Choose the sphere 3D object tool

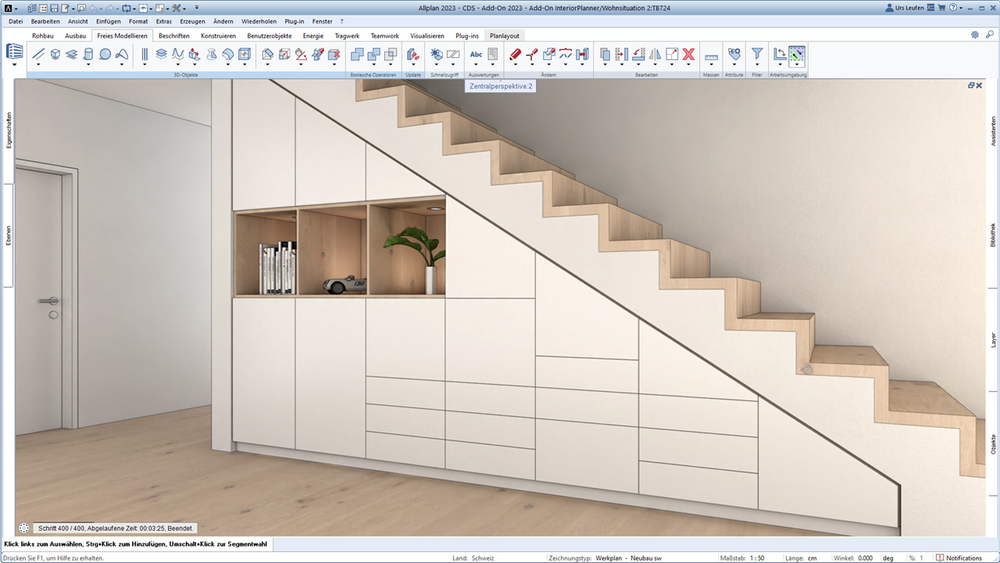(105, 54)
